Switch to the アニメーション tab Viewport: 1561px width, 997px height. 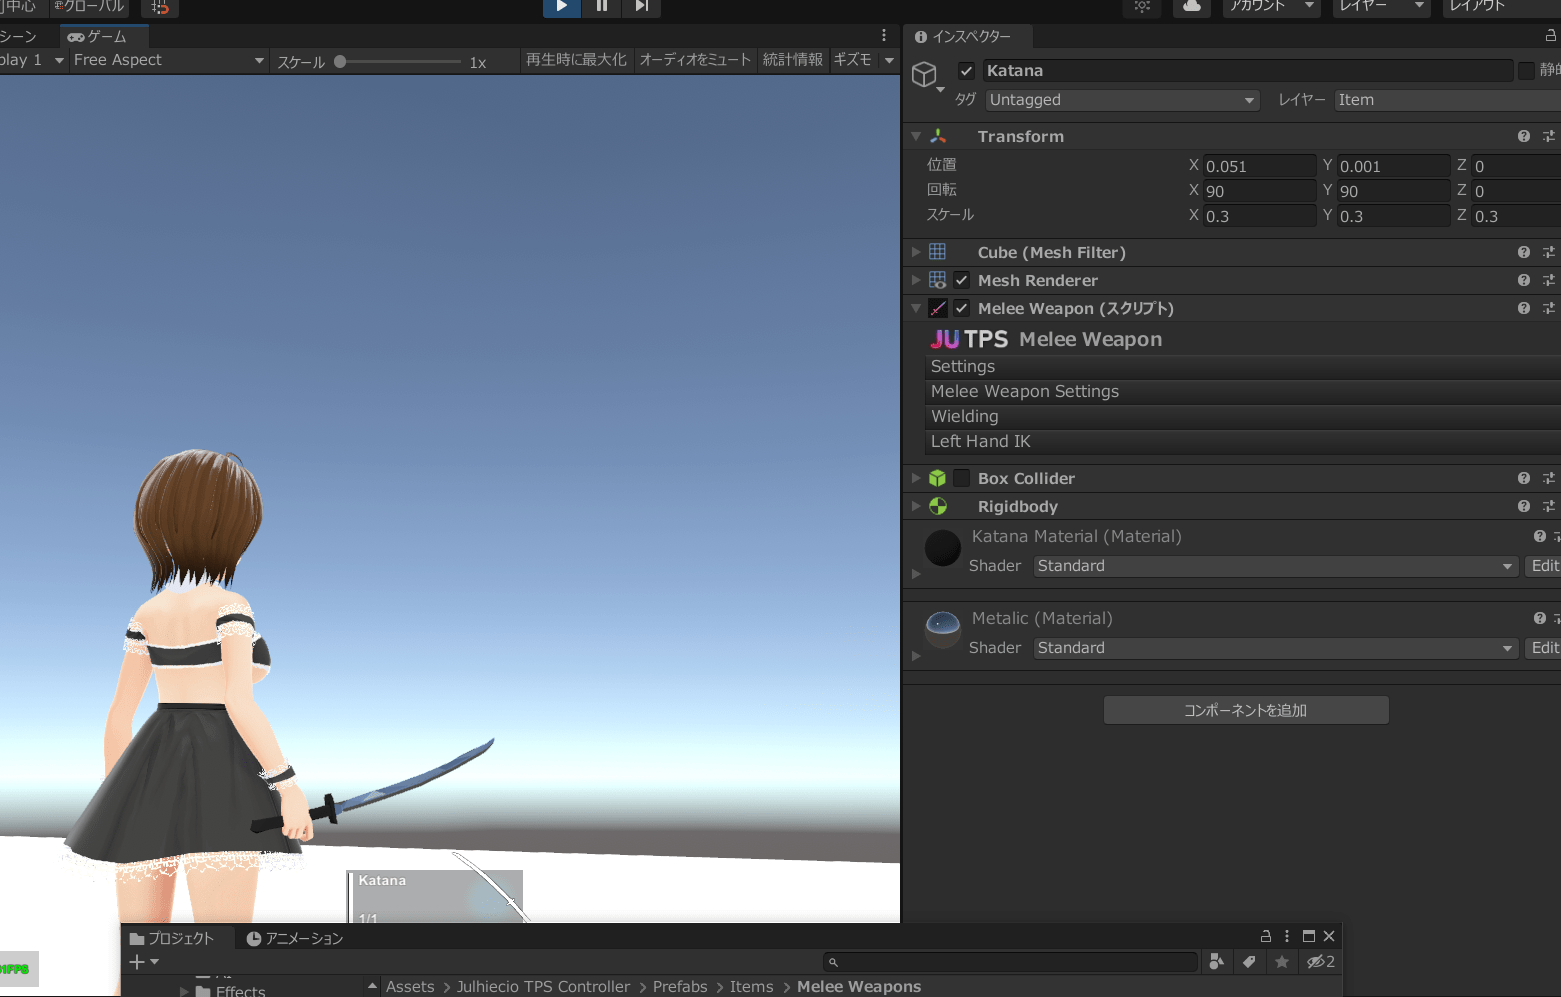tap(295, 938)
